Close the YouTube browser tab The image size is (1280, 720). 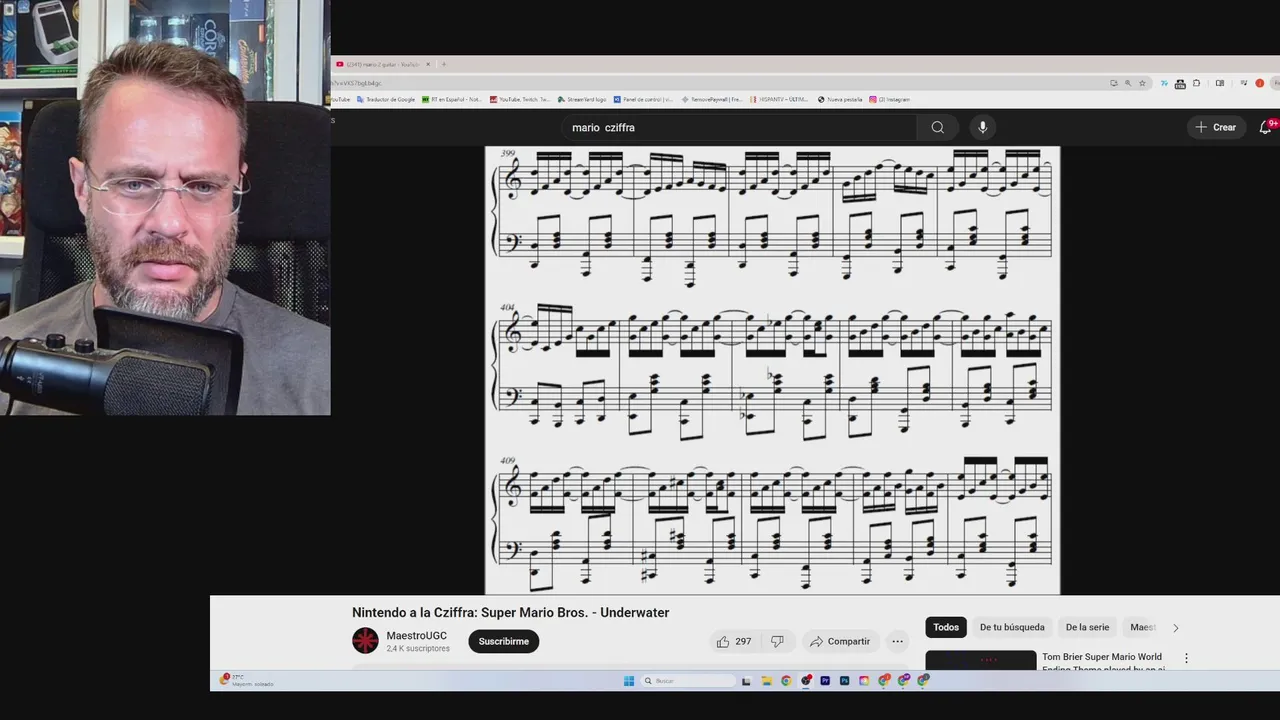428,64
